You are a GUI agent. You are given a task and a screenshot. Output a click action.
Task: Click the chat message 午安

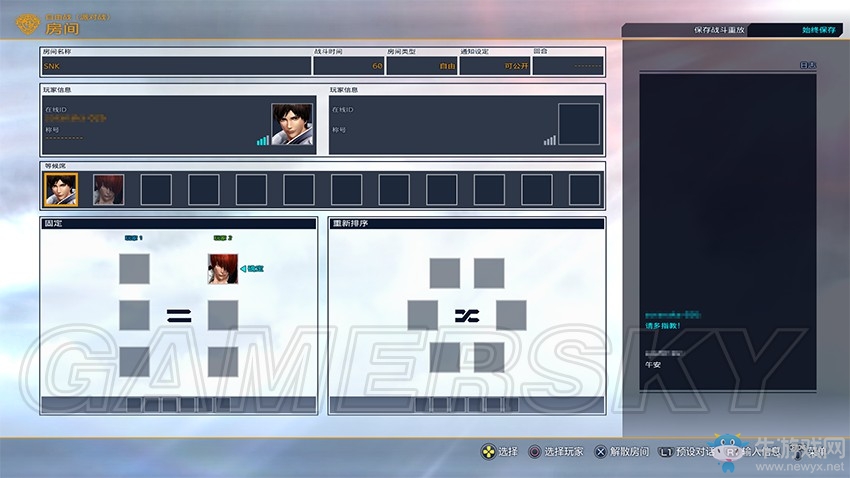[653, 365]
